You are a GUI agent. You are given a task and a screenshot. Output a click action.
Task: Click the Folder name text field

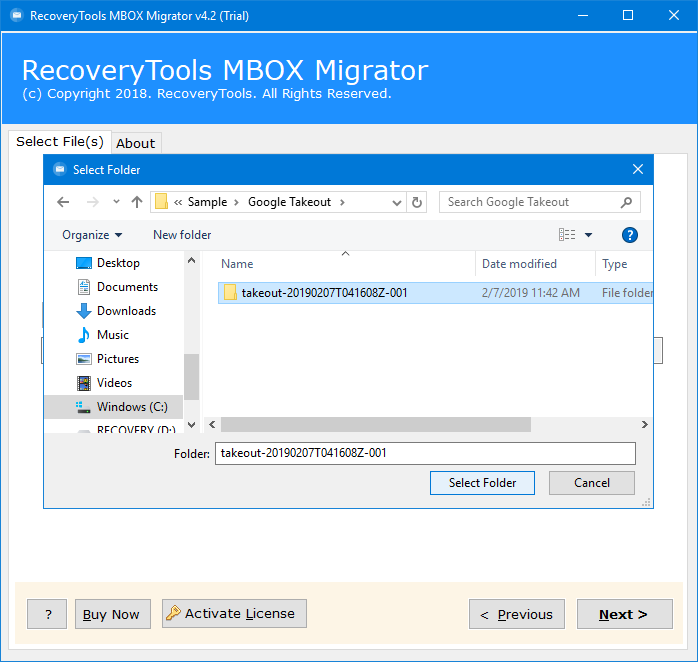point(425,453)
